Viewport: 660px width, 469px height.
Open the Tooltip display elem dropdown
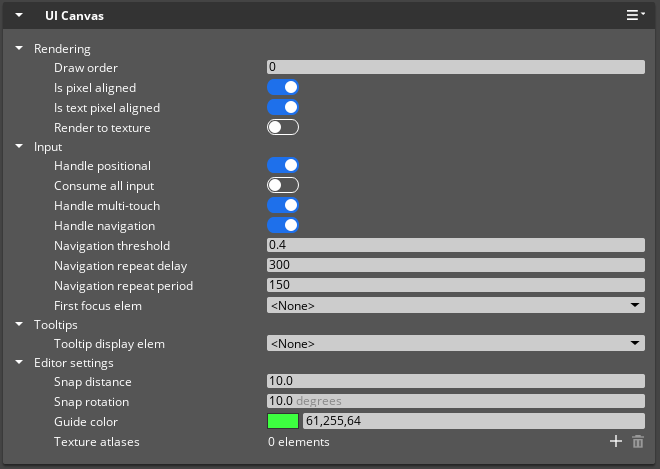click(x=455, y=343)
